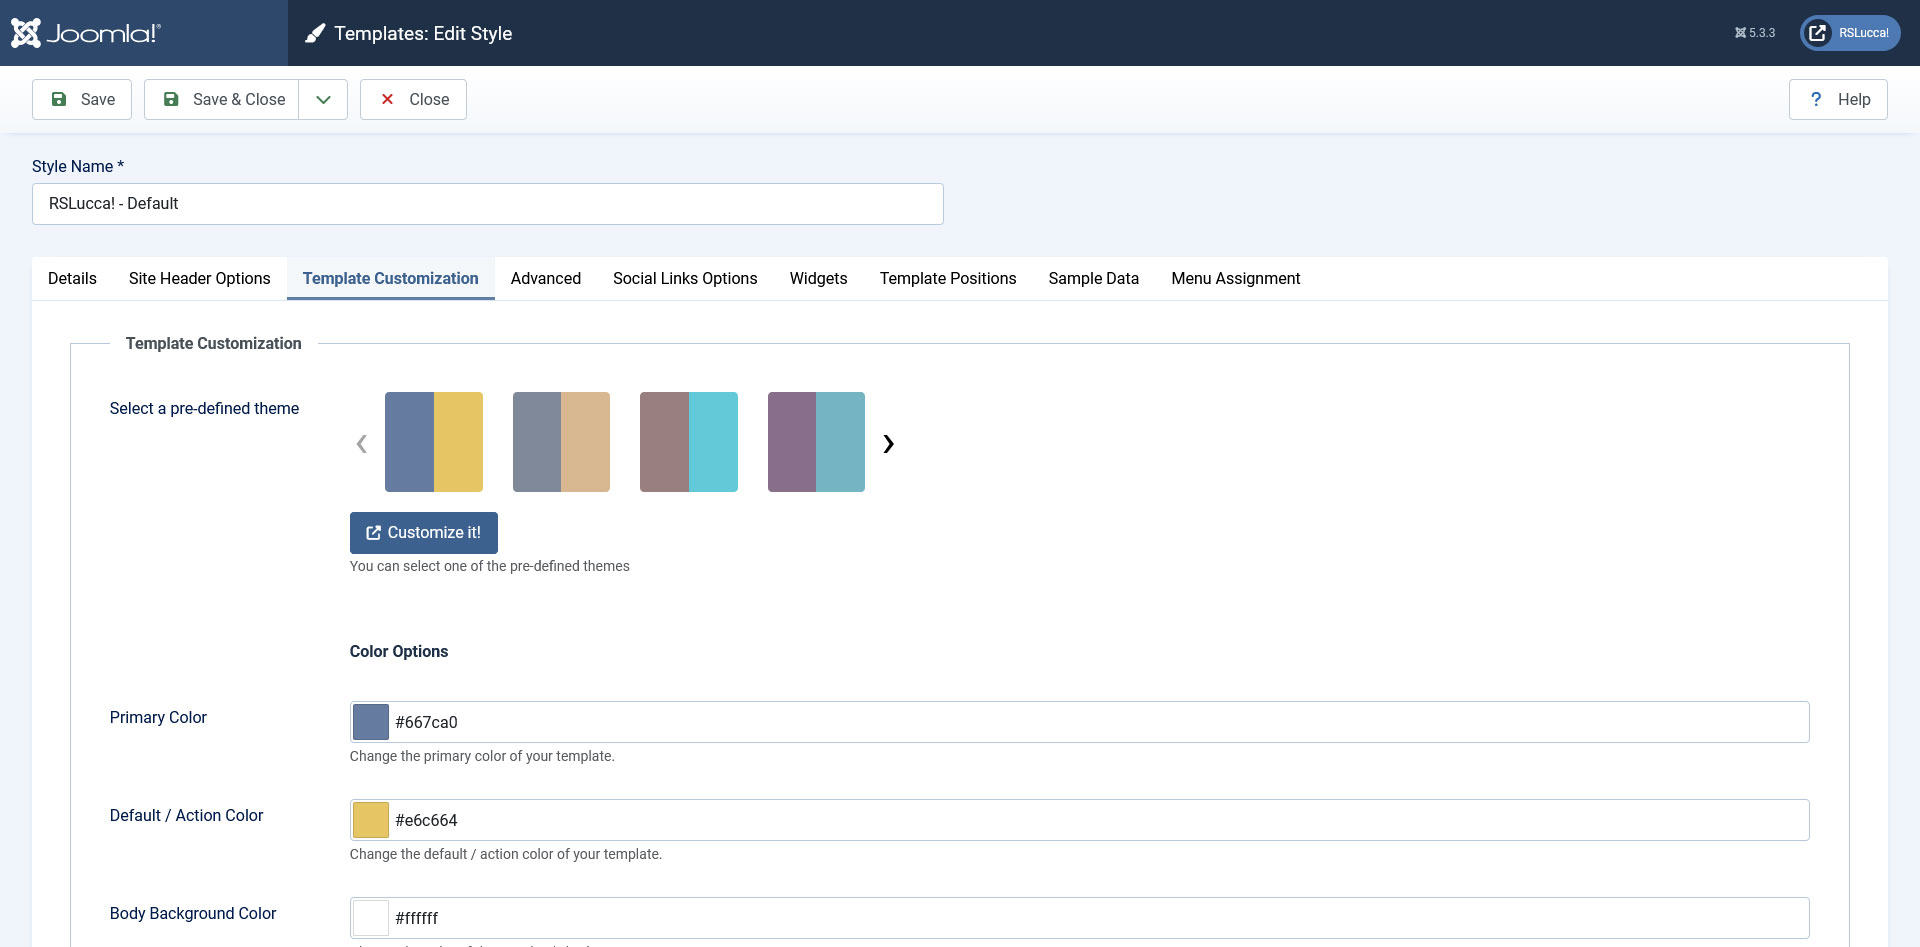Open the Primary Color swatch picker
This screenshot has width=1920, height=947.
tap(371, 722)
